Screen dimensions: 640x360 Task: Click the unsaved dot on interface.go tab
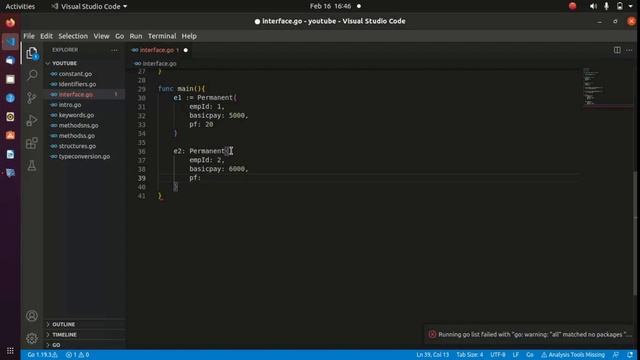click(x=186, y=50)
